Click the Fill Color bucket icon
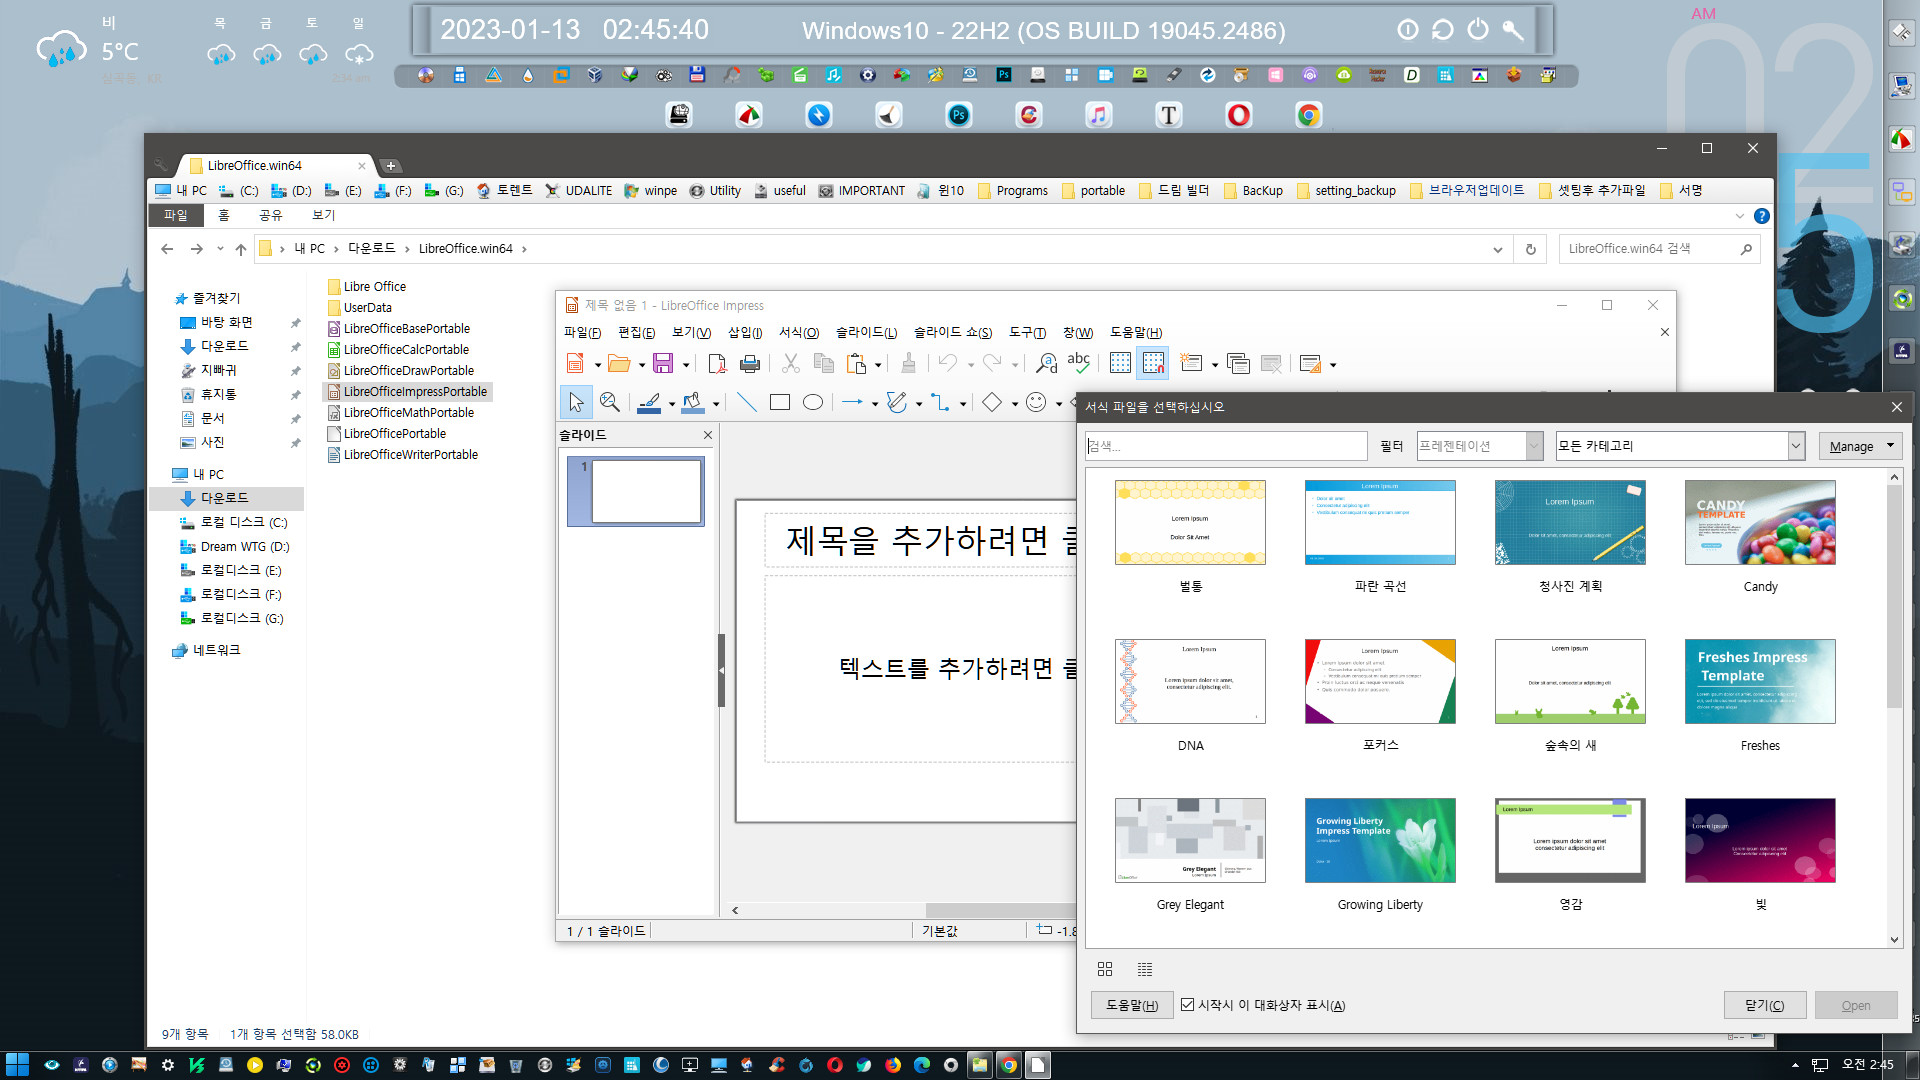The height and width of the screenshot is (1080, 1920). click(692, 402)
